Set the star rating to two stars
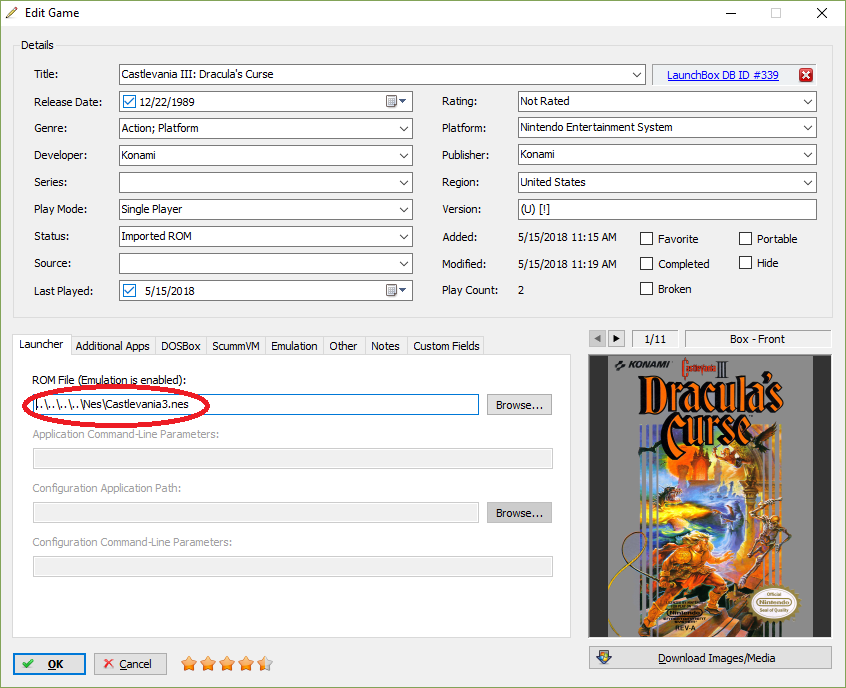Viewport: 846px width, 688px height. tap(208, 664)
